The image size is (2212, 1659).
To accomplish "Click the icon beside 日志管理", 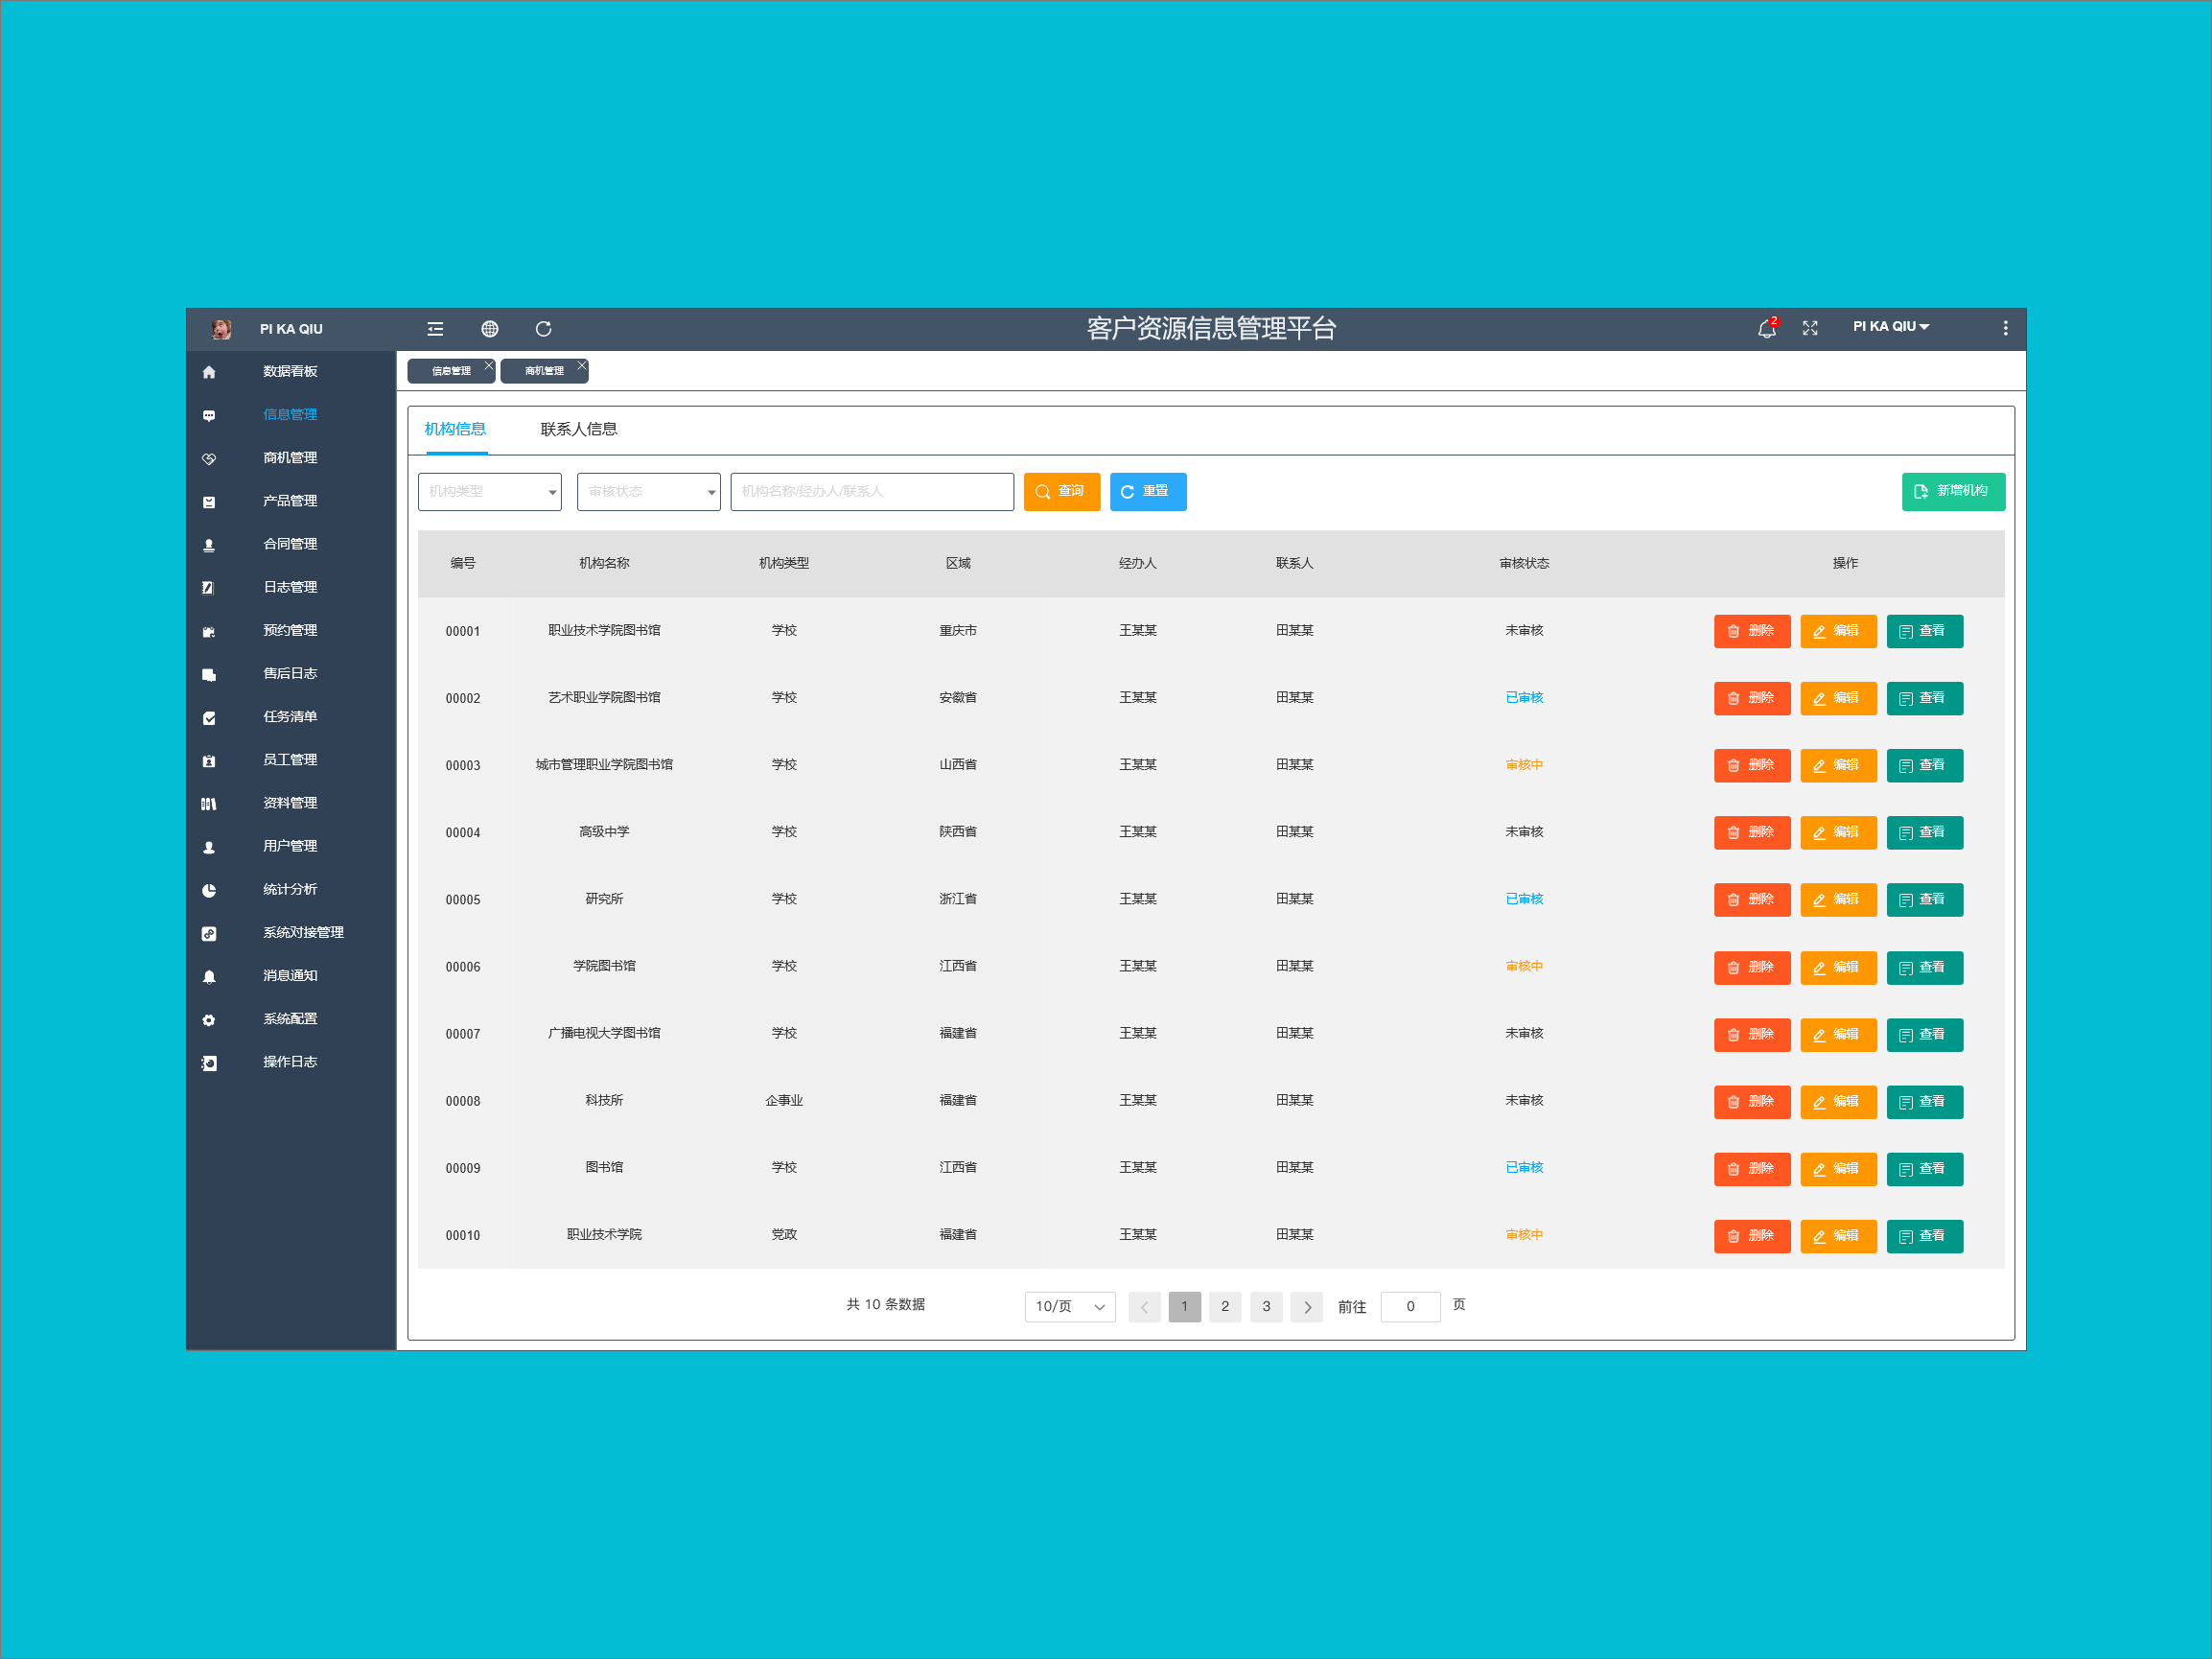I will pyautogui.click(x=209, y=588).
